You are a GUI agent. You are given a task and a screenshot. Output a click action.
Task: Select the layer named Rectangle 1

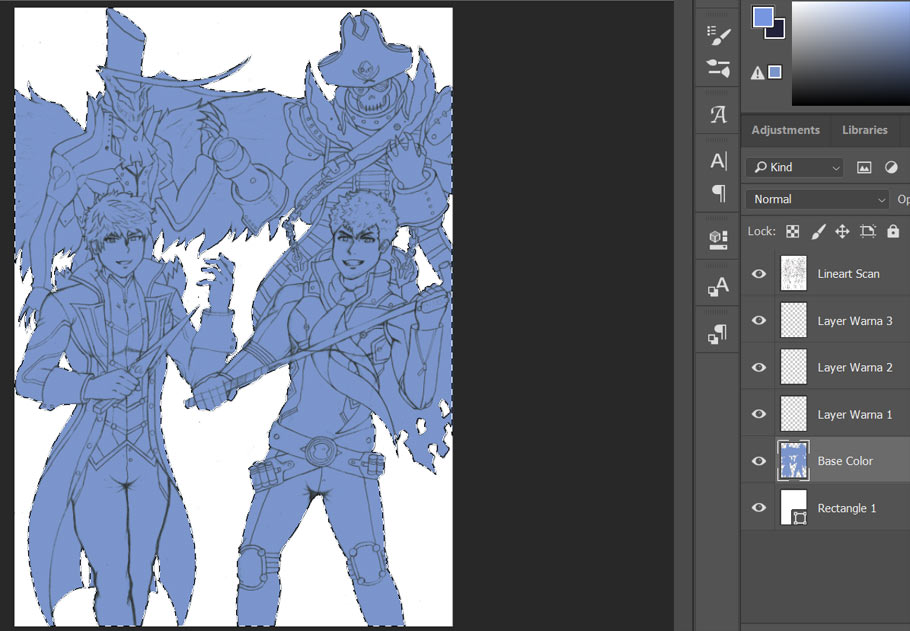pos(847,508)
